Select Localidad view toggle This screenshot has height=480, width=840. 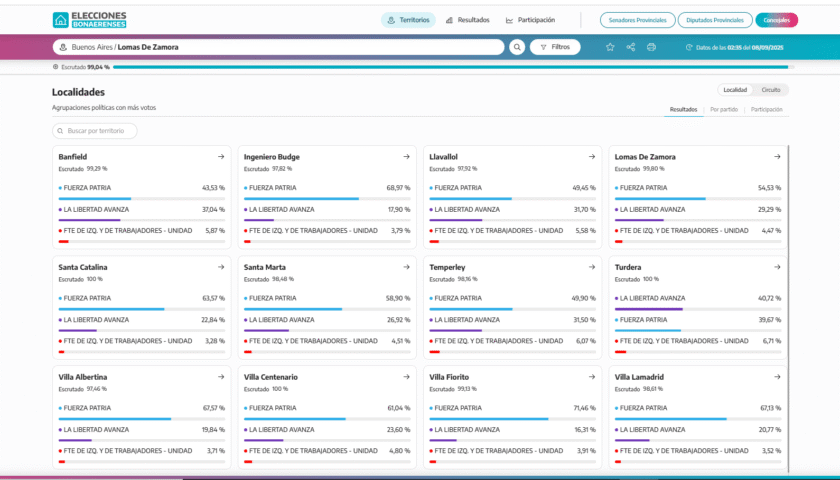[x=736, y=90]
